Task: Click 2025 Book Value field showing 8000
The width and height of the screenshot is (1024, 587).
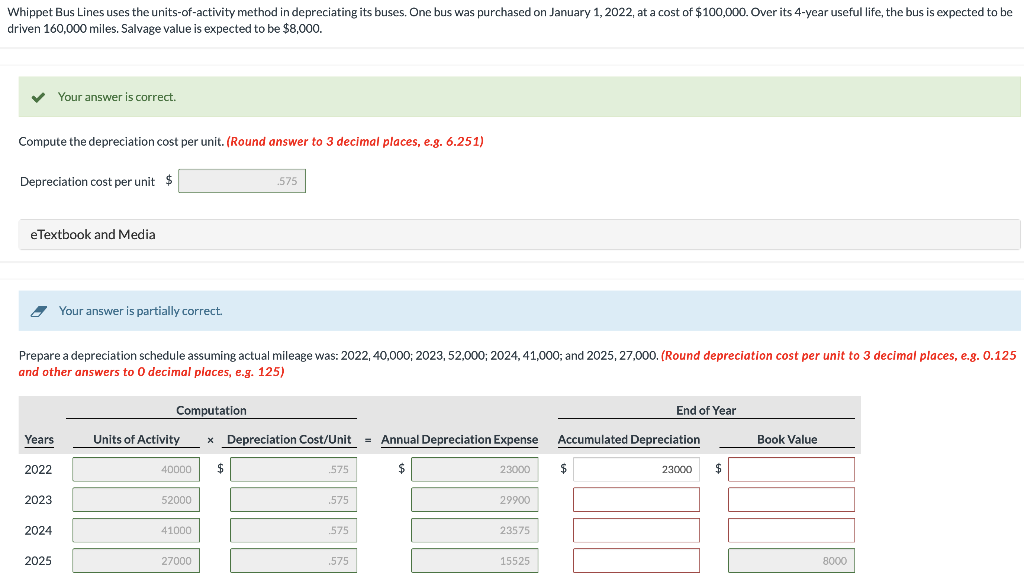Action: tap(792, 561)
